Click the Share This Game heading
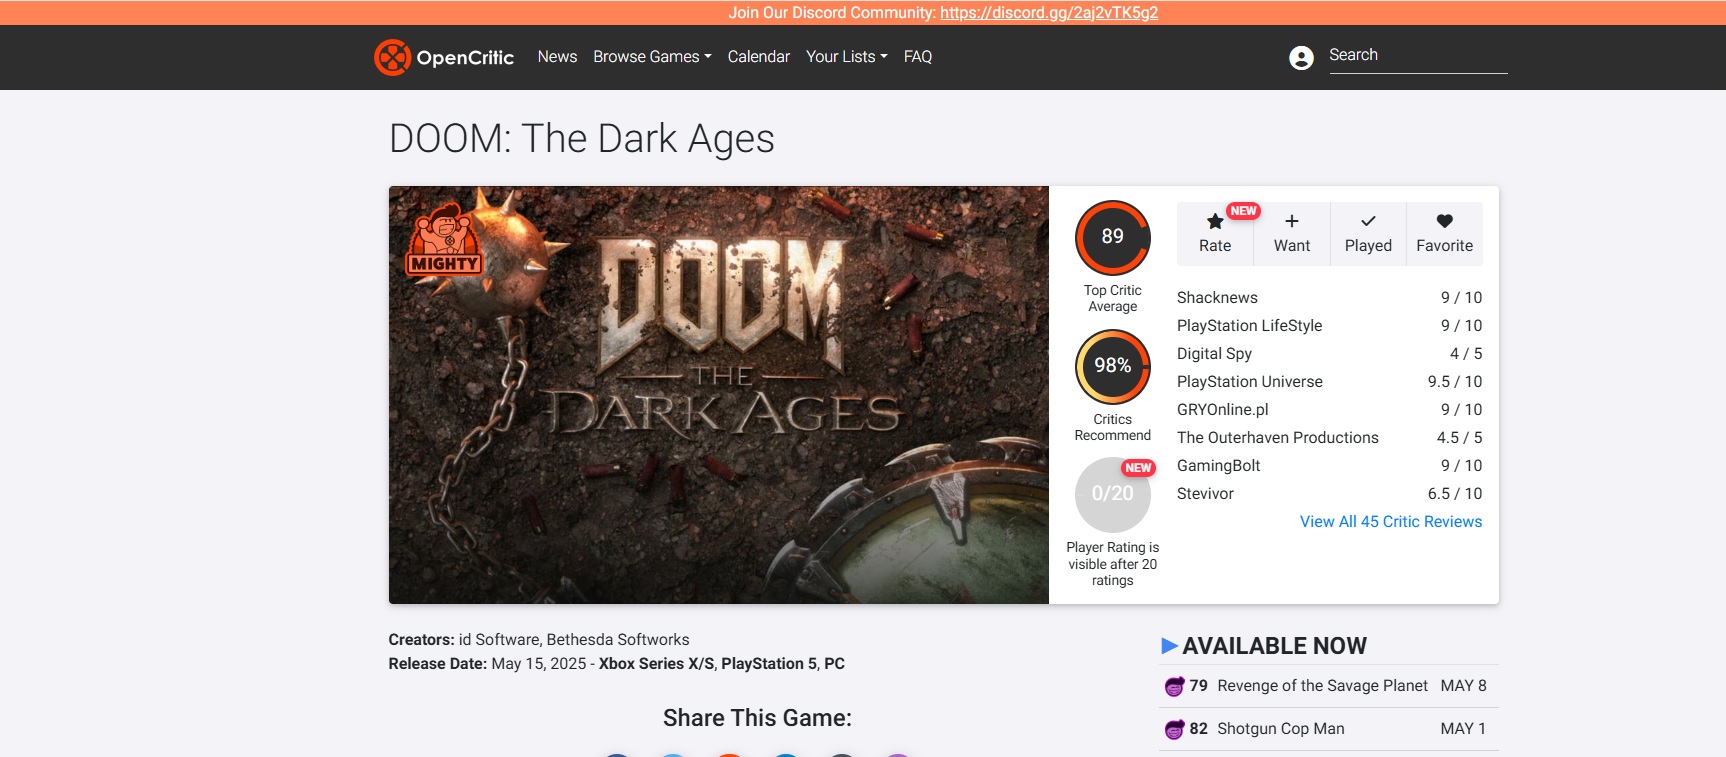This screenshot has height=757, width=1726. [x=757, y=718]
